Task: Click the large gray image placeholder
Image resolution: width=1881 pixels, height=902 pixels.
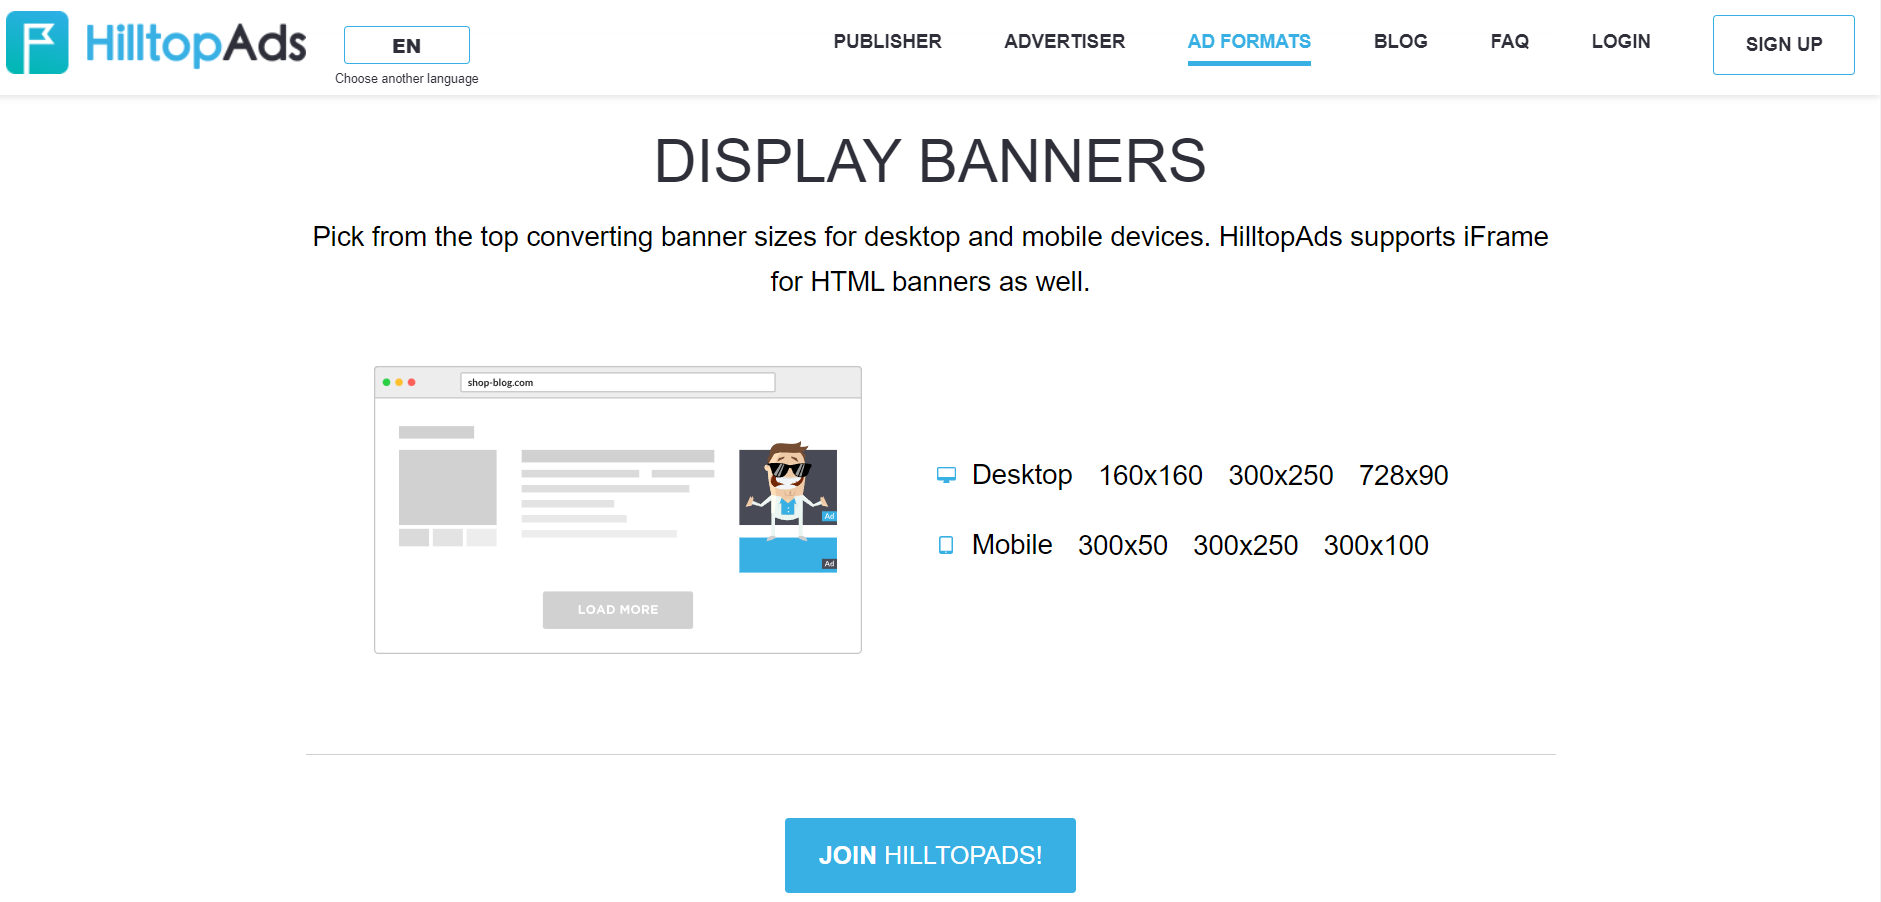Action: [448, 487]
